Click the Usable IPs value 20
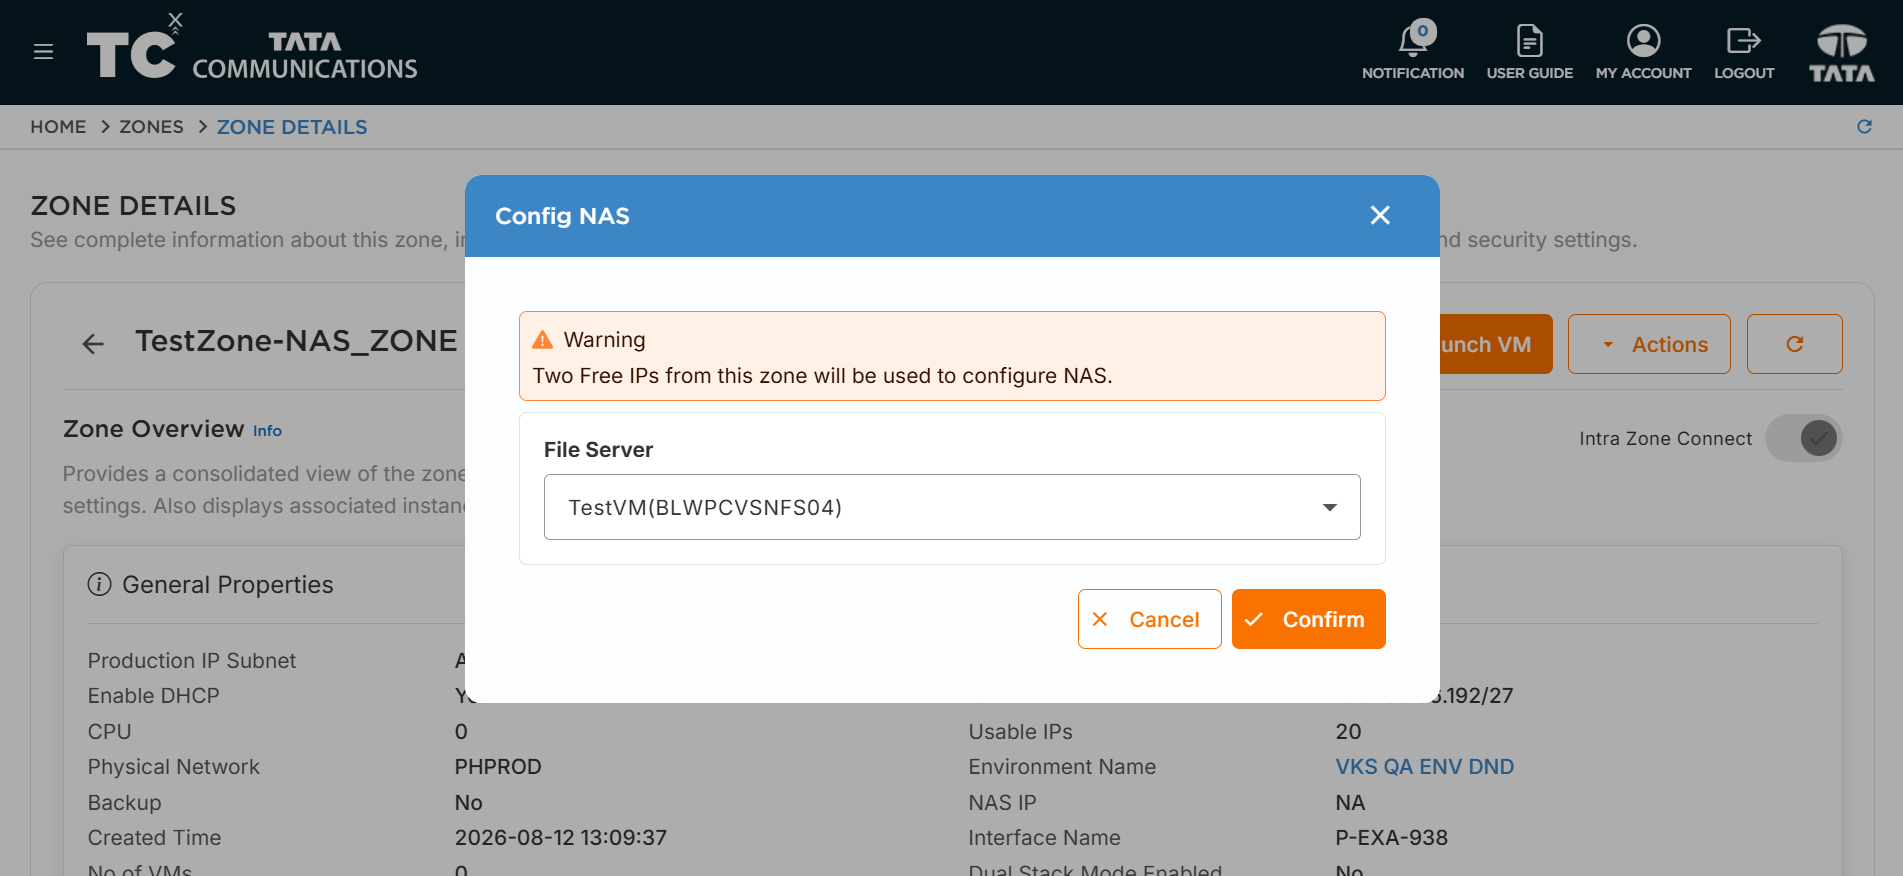 coord(1348,732)
